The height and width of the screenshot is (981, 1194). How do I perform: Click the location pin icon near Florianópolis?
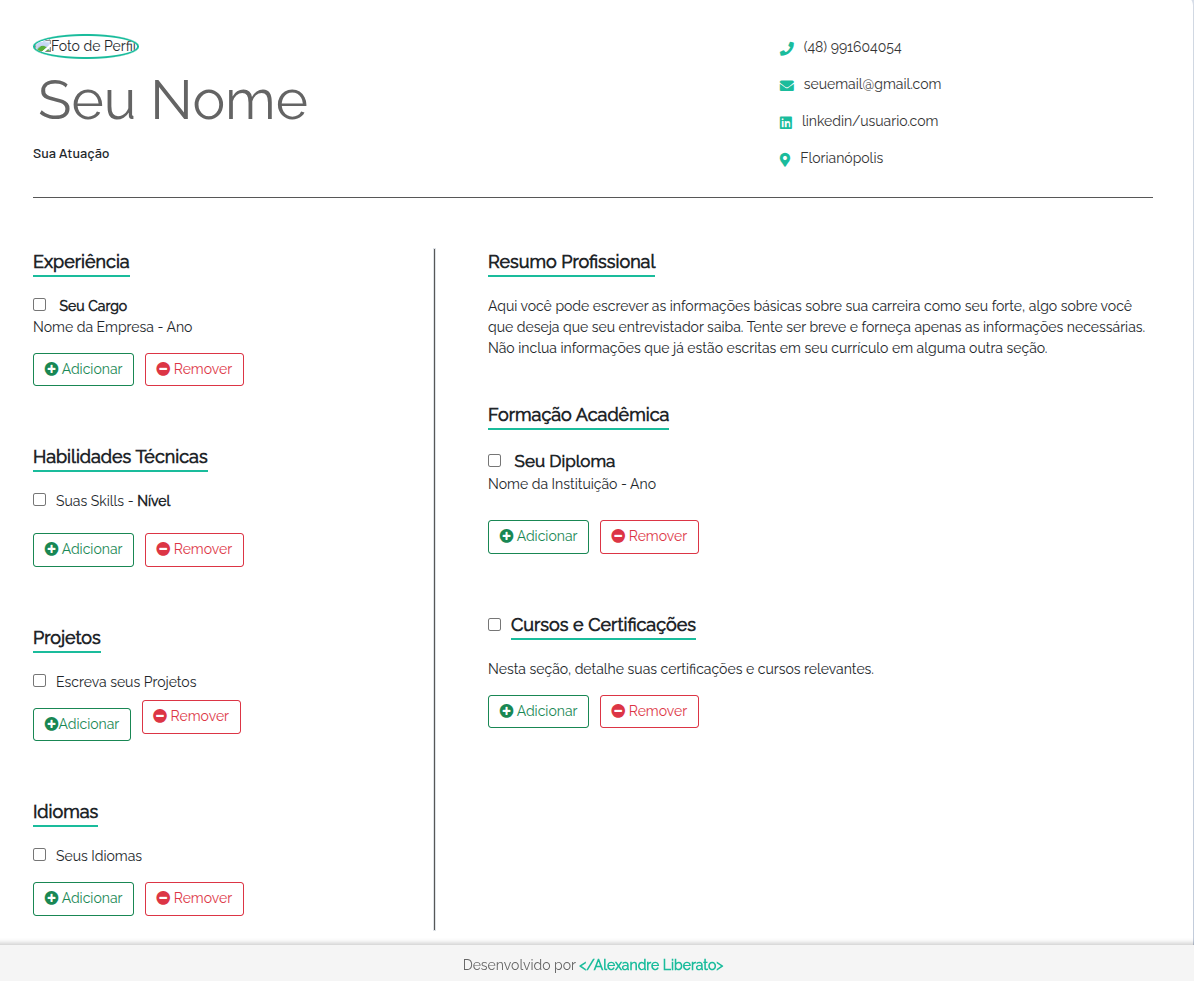point(785,159)
